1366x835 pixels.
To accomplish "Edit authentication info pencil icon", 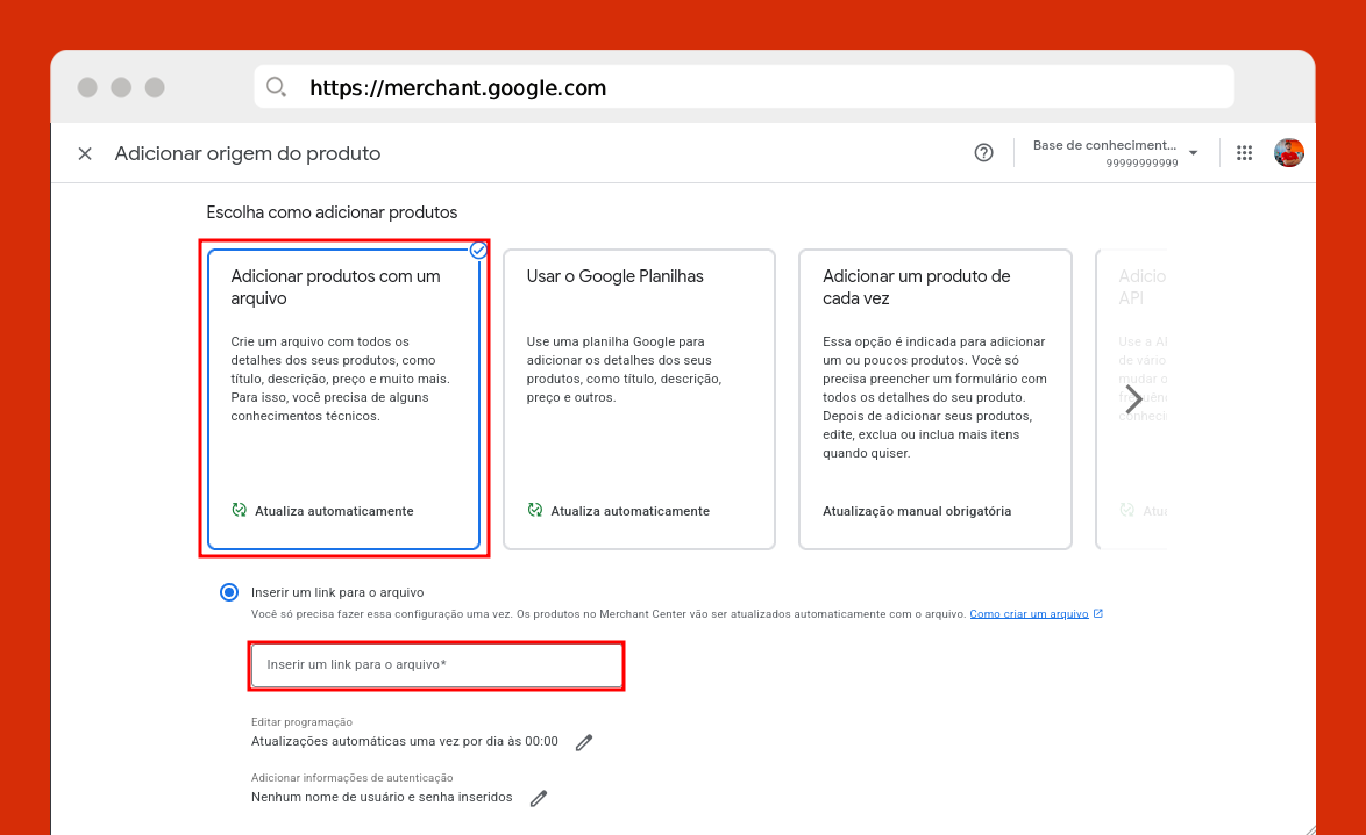I will pyautogui.click(x=539, y=798).
